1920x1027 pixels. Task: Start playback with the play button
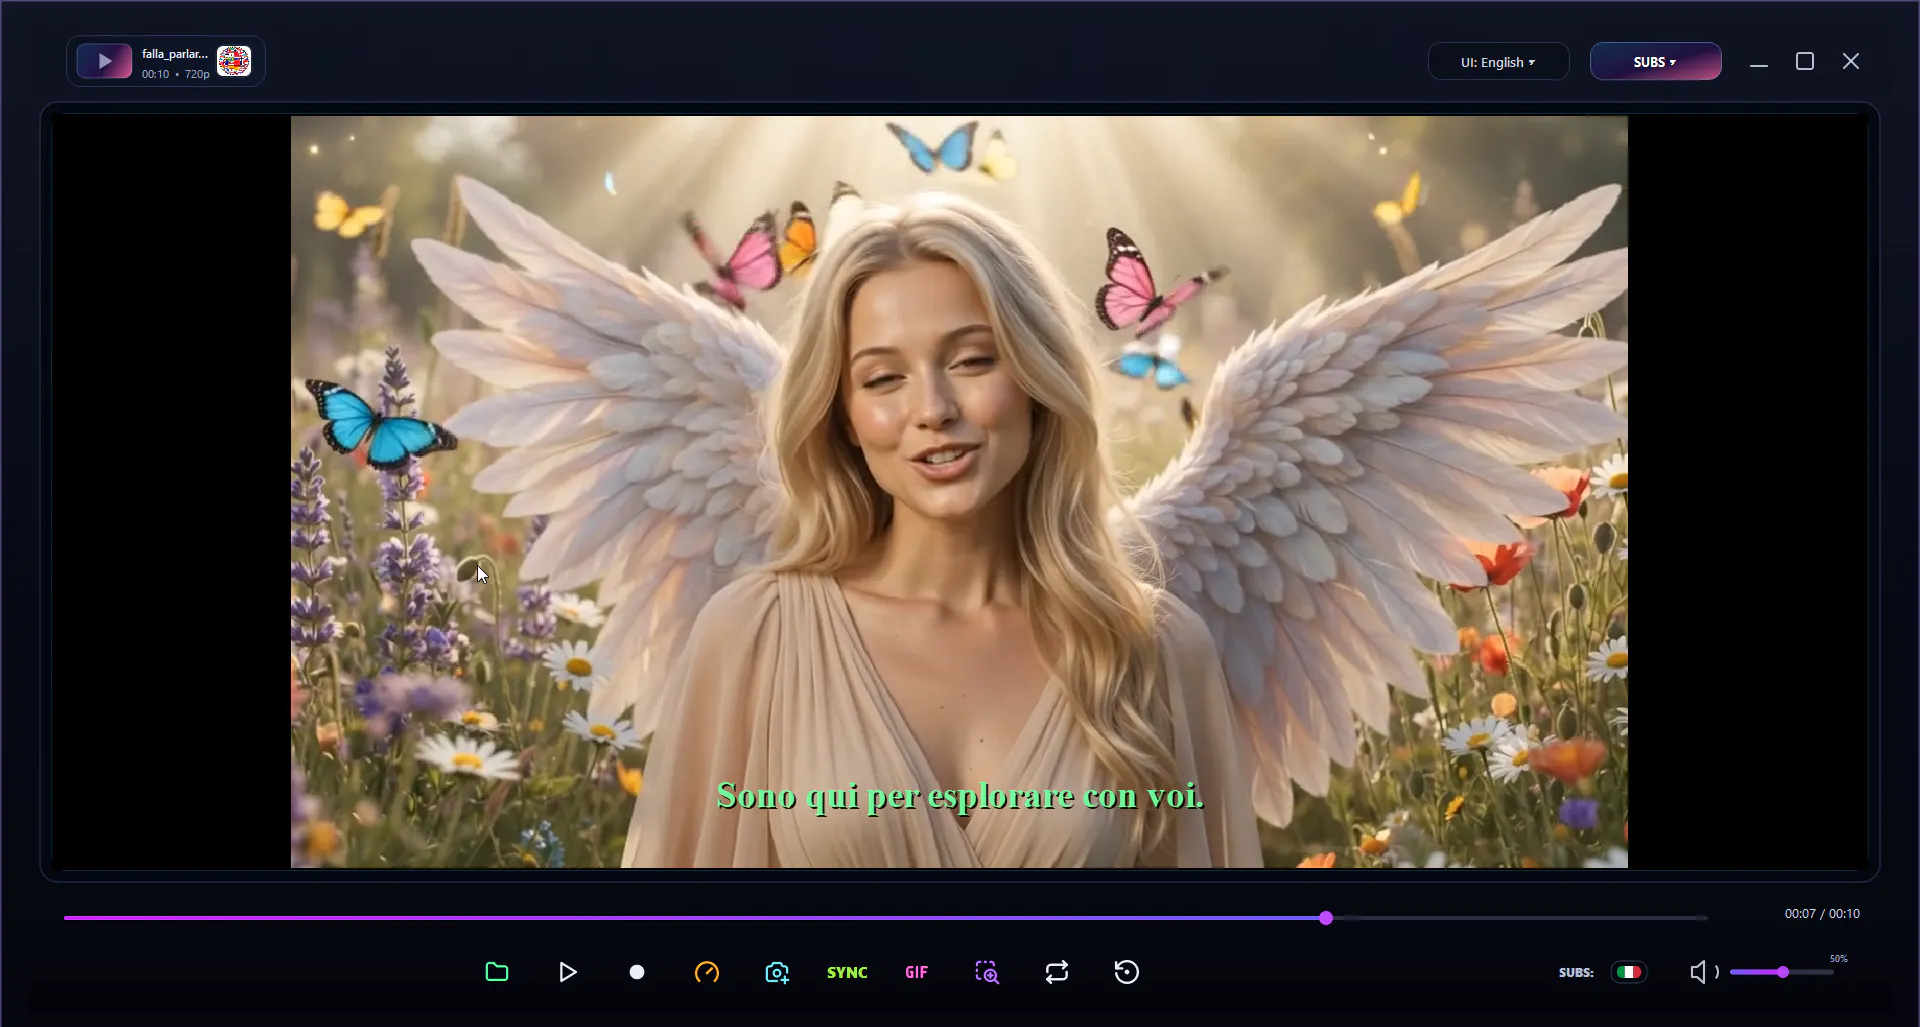point(567,972)
